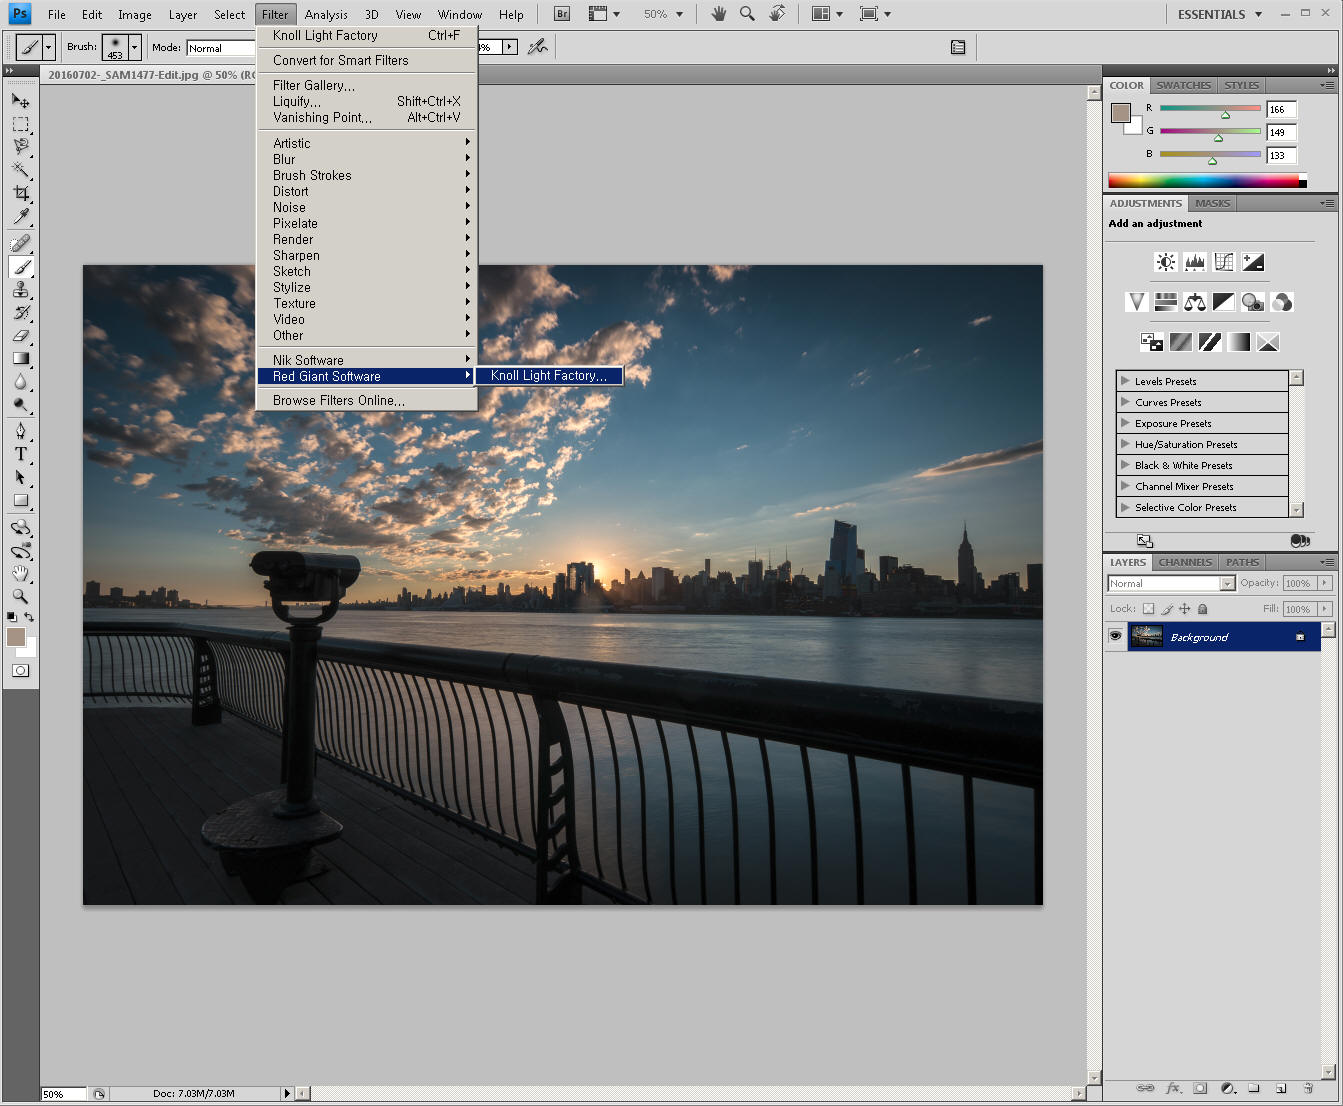Click the Levels adjustment icon
Viewport: 1343px width, 1106px height.
coord(1195,262)
